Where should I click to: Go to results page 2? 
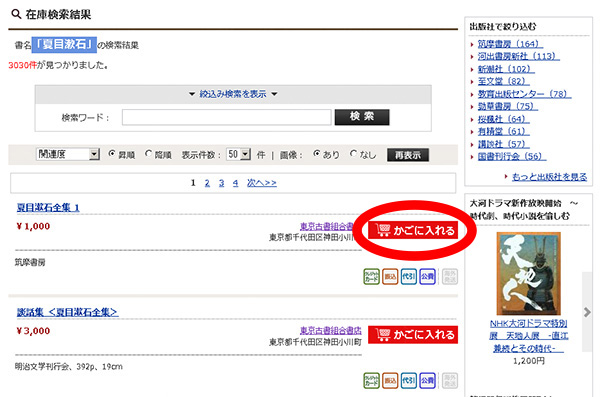click(x=207, y=183)
